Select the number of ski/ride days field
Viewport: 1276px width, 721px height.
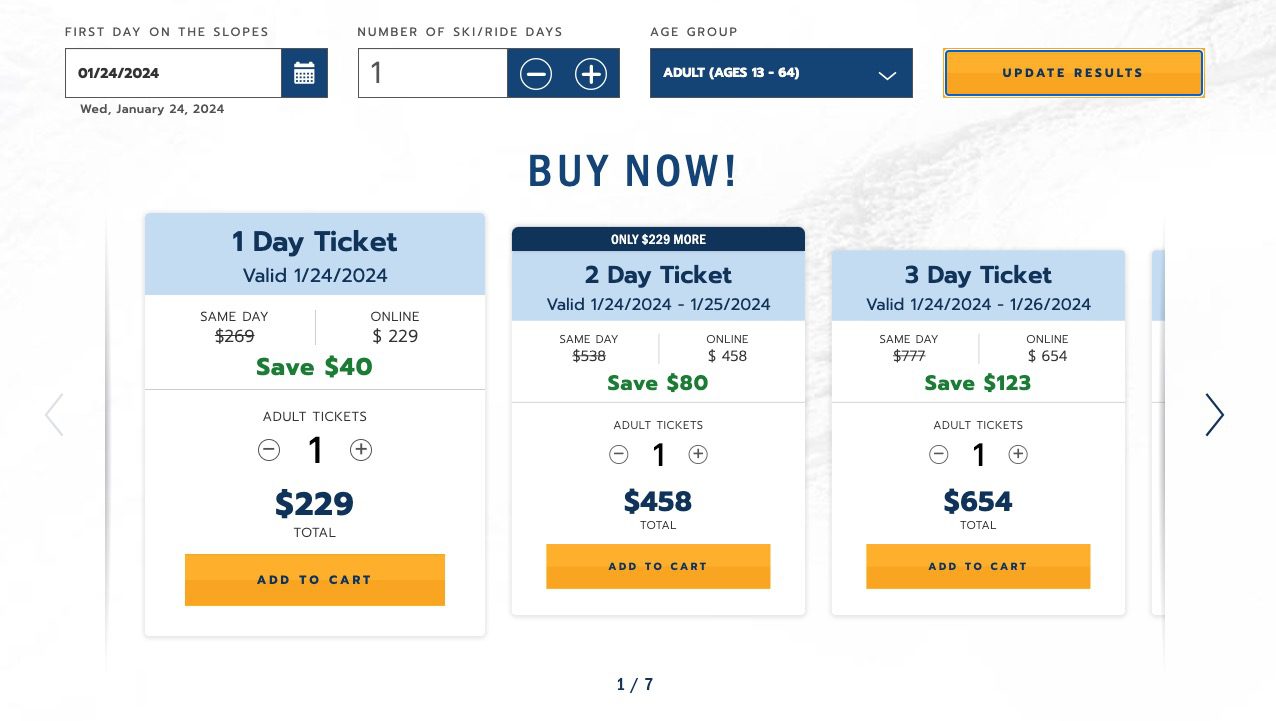pyautogui.click(x=432, y=73)
